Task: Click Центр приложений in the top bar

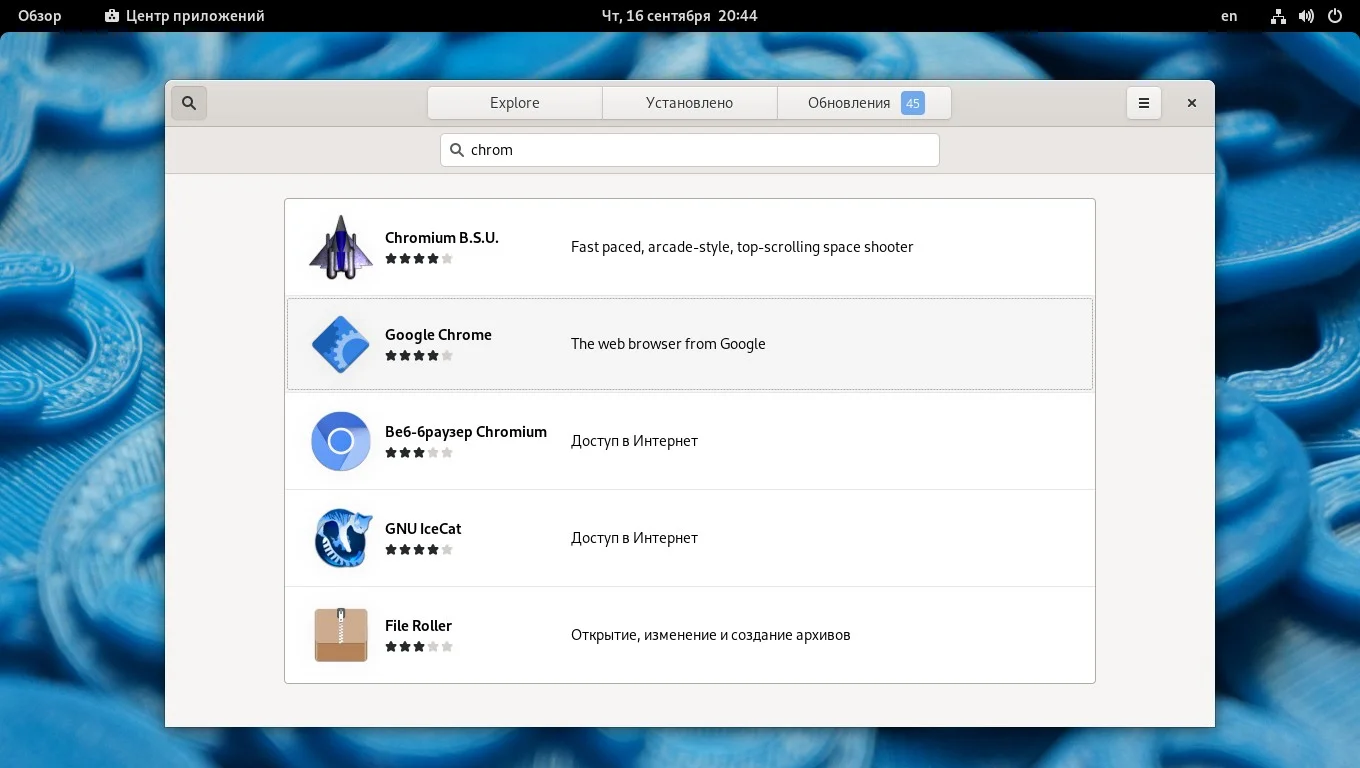Action: tap(183, 15)
